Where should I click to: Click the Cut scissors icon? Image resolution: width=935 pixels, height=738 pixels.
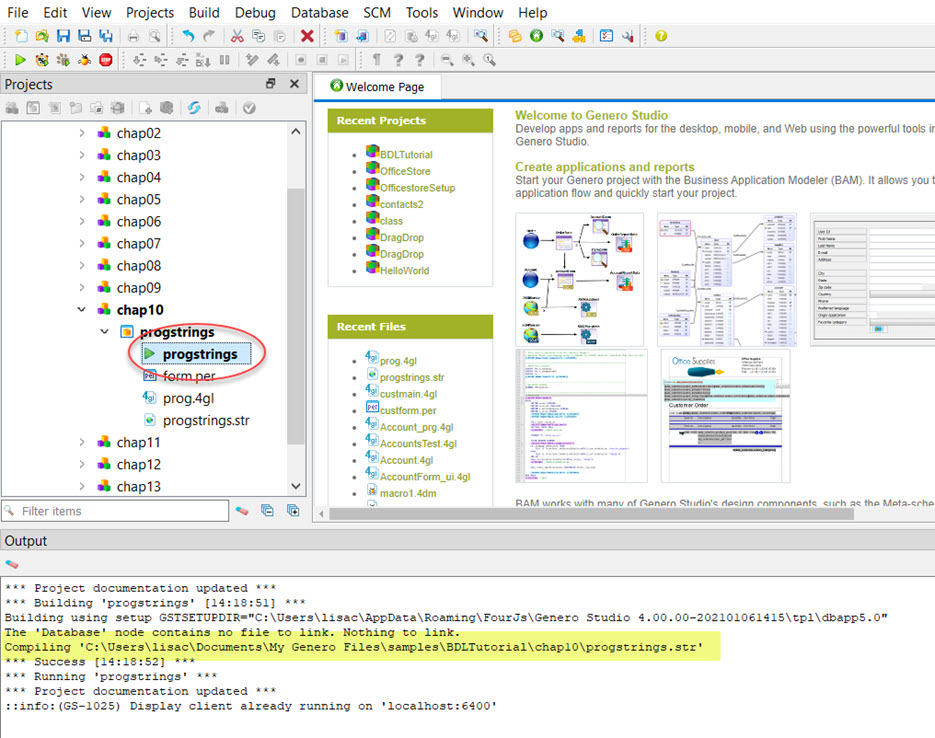[x=237, y=36]
